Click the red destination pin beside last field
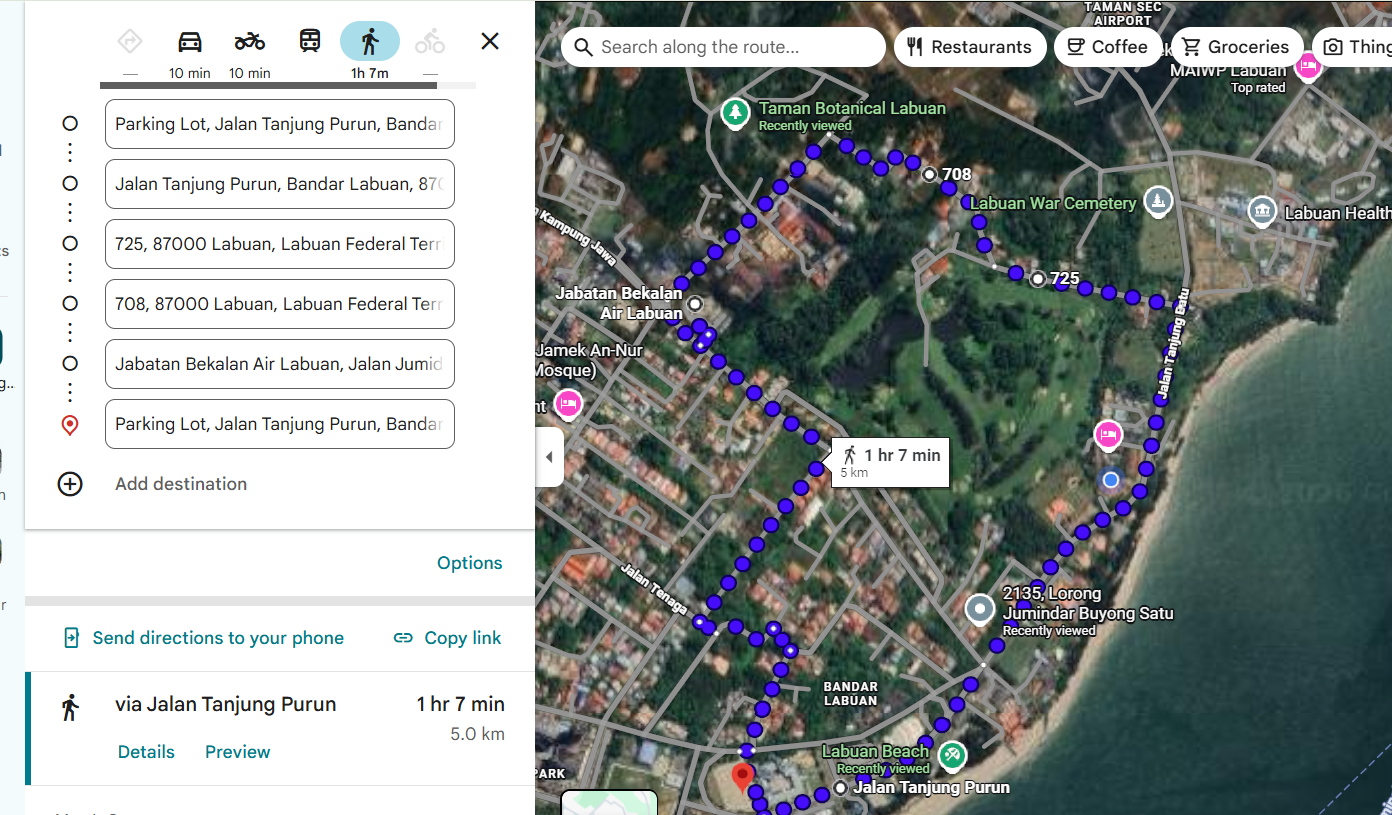Screen dimensions: 1392x815 point(70,425)
